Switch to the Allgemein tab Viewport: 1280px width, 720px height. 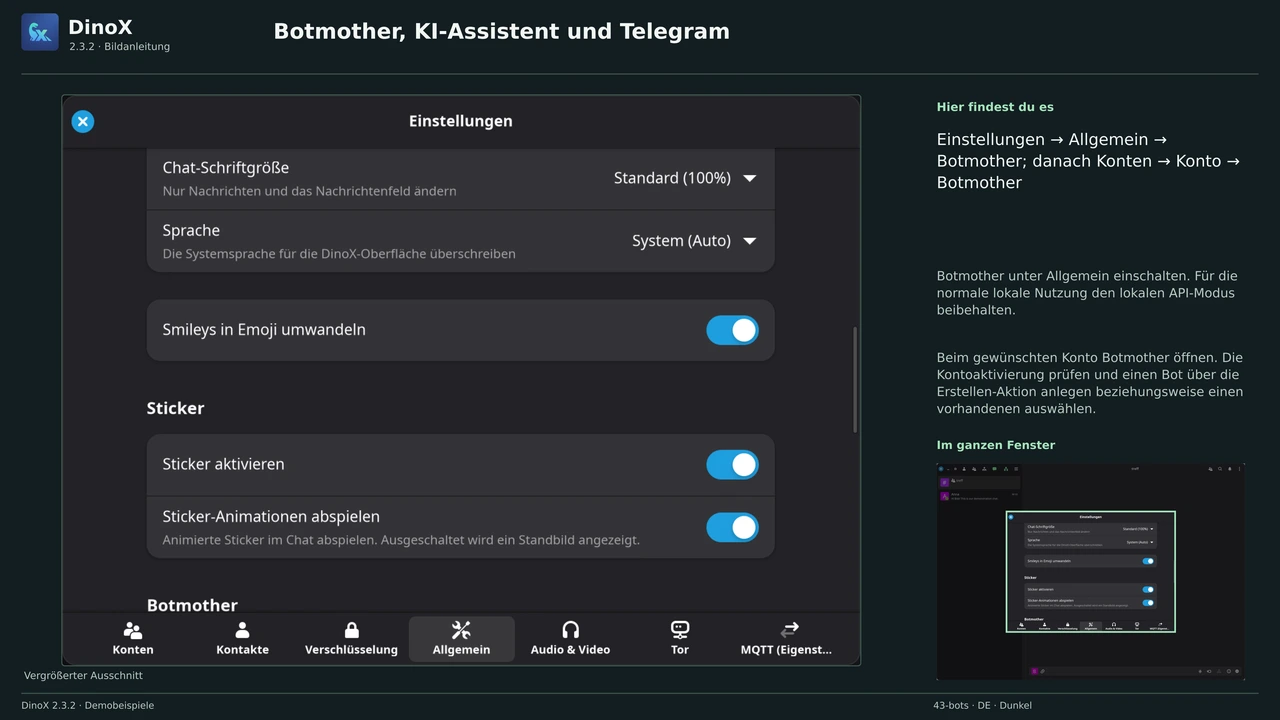(x=461, y=639)
